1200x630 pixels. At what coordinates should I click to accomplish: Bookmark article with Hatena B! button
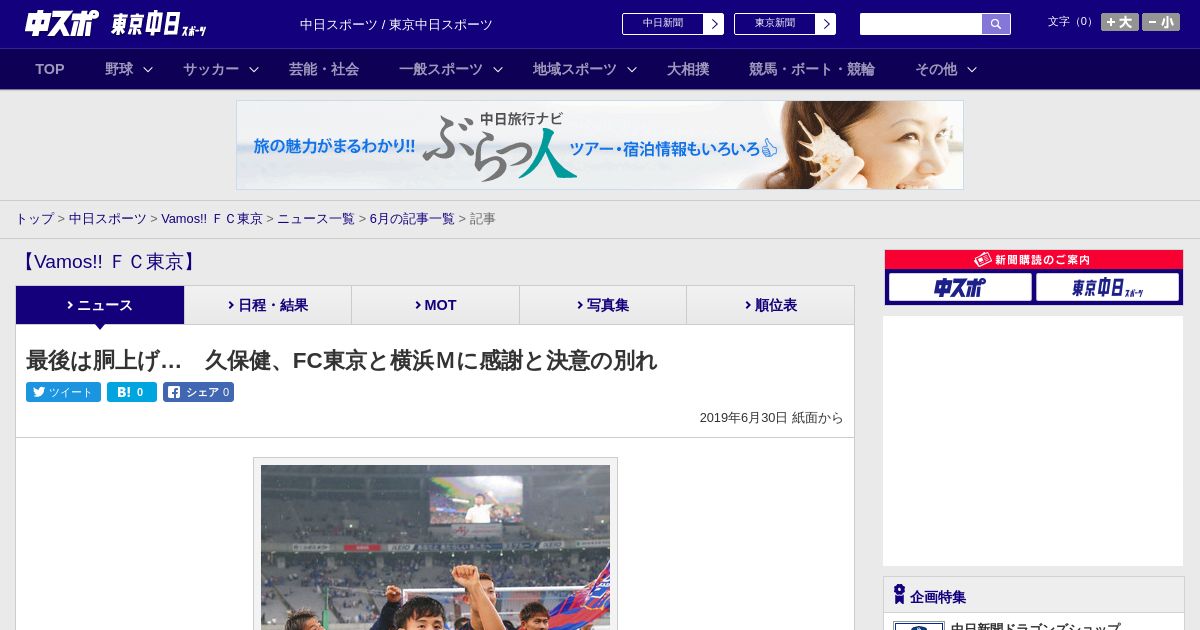pyautogui.click(x=132, y=392)
